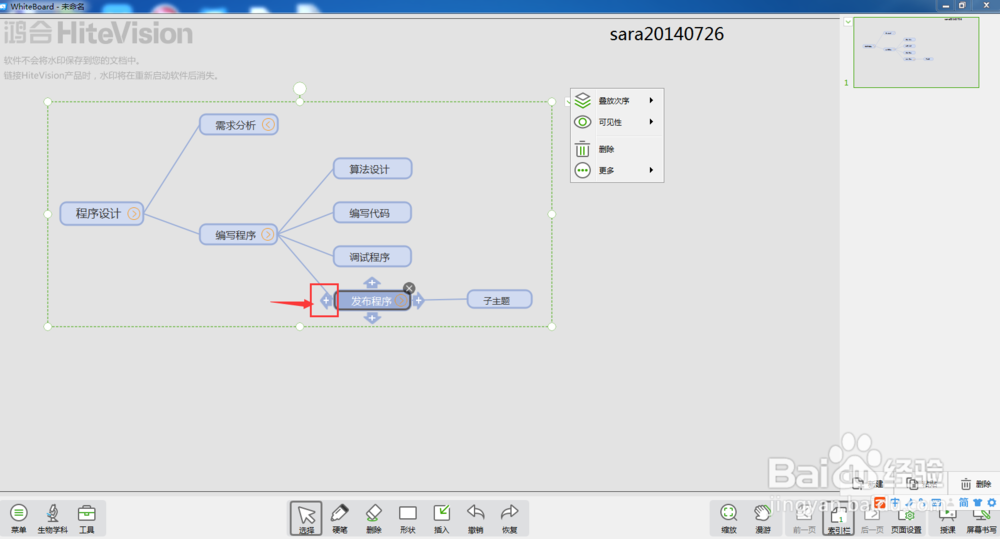The height and width of the screenshot is (539, 1000).
Task: Open the 生物学科 subject tools
Action: click(52, 518)
